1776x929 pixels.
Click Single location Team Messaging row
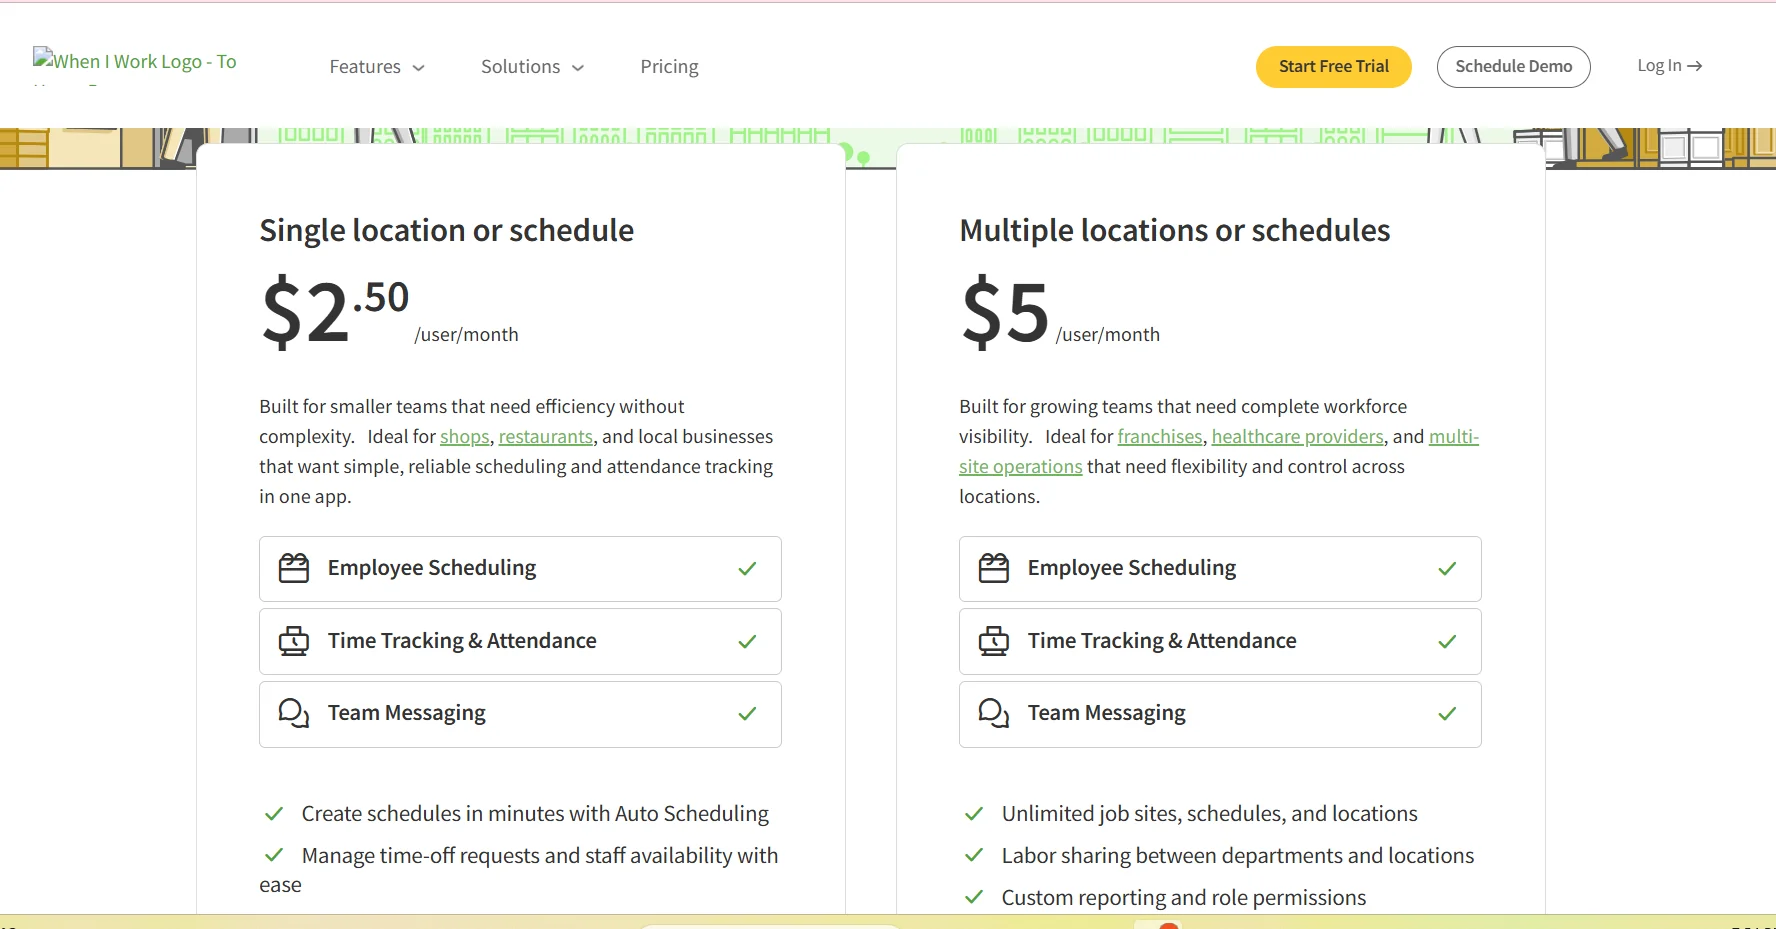coord(520,714)
